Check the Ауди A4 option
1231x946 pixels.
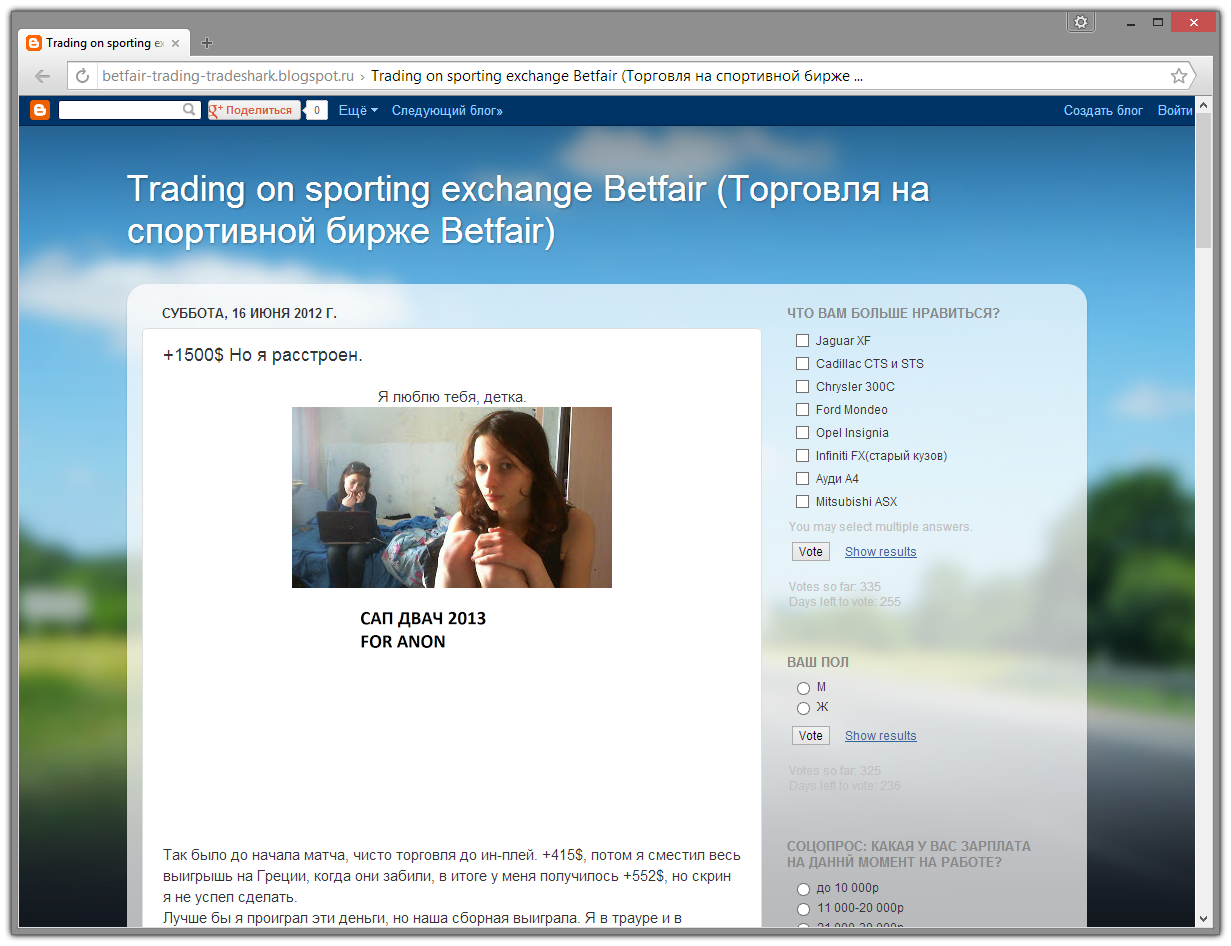click(802, 479)
